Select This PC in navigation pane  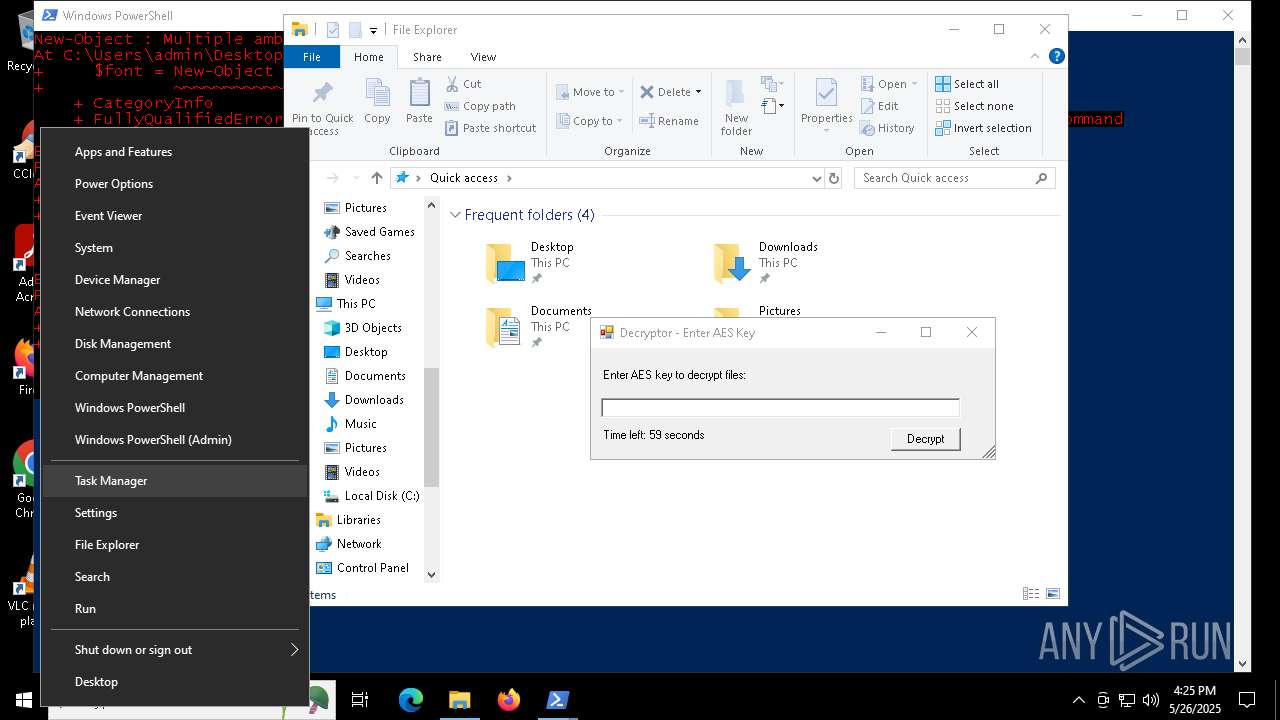[x=346, y=304]
